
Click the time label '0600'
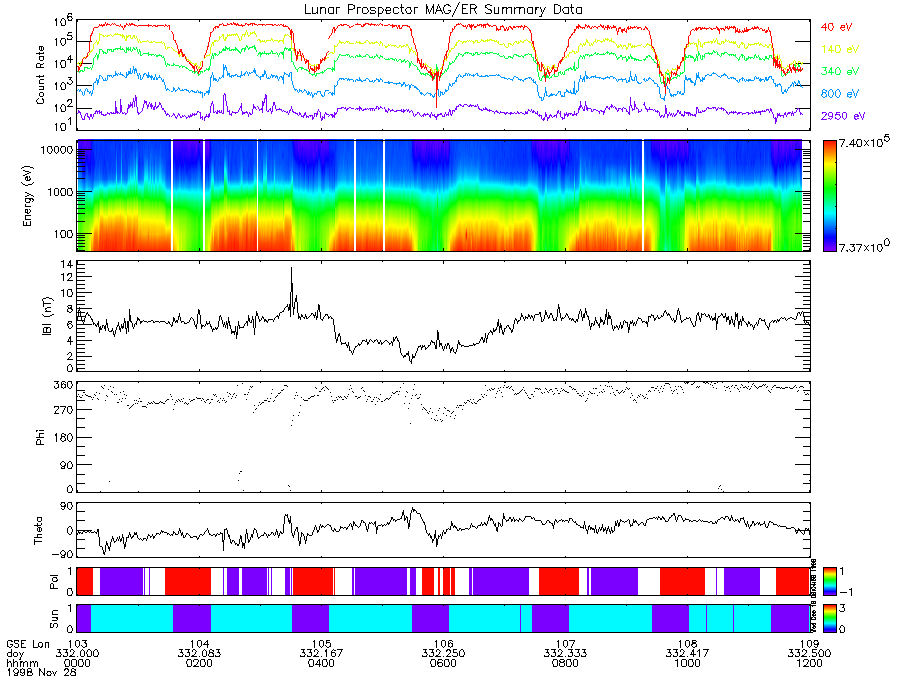(x=443, y=663)
